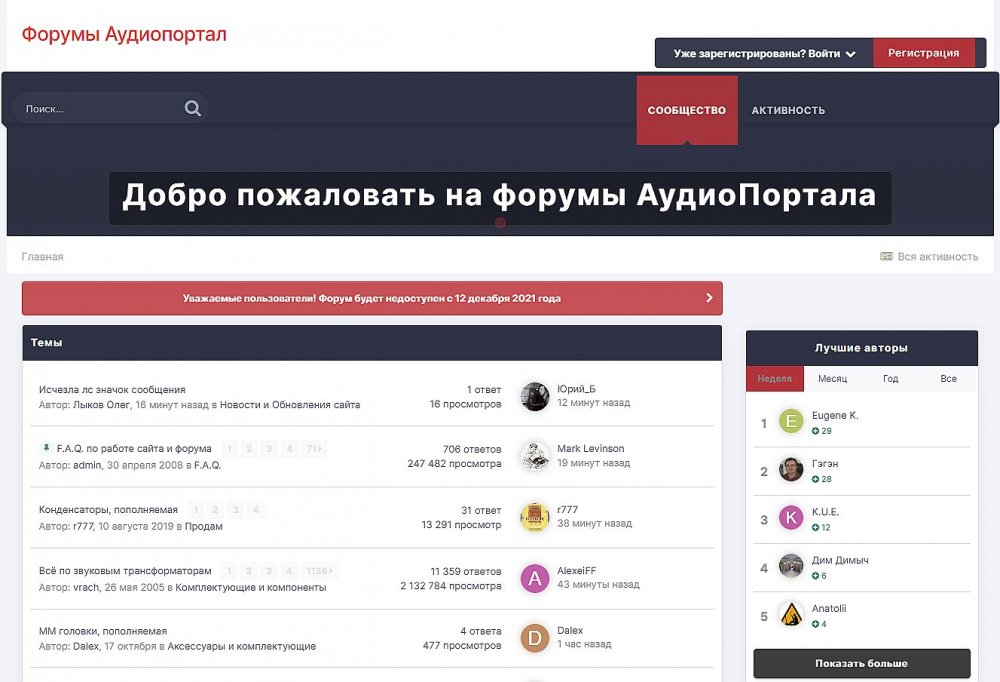The width and height of the screenshot is (1000, 682).
Task: Jump to last page 1136 of transformers topic
Action: tap(319, 571)
